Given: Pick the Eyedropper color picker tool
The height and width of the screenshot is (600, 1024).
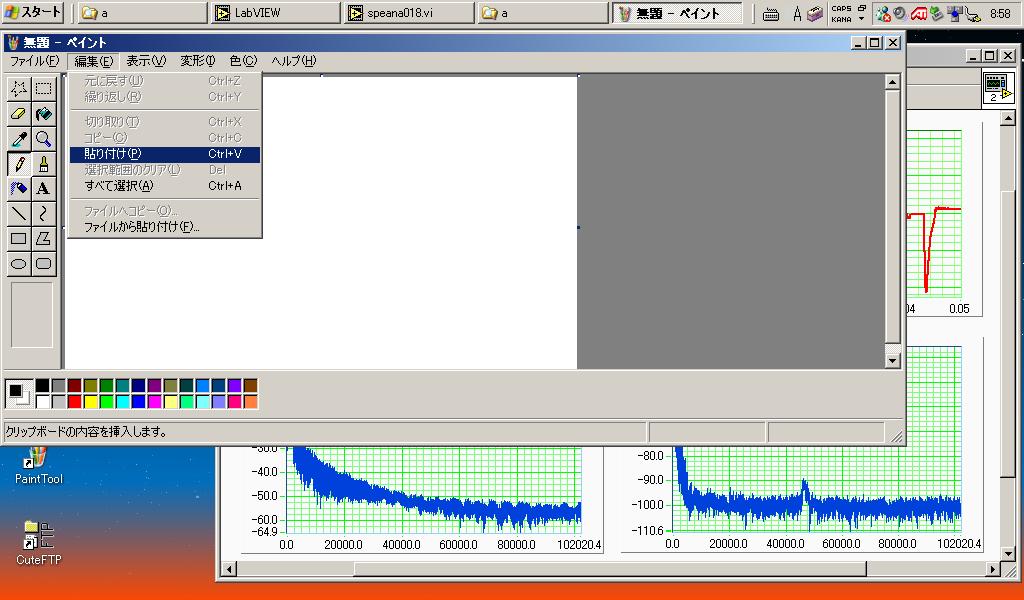Looking at the screenshot, I should point(18,139).
